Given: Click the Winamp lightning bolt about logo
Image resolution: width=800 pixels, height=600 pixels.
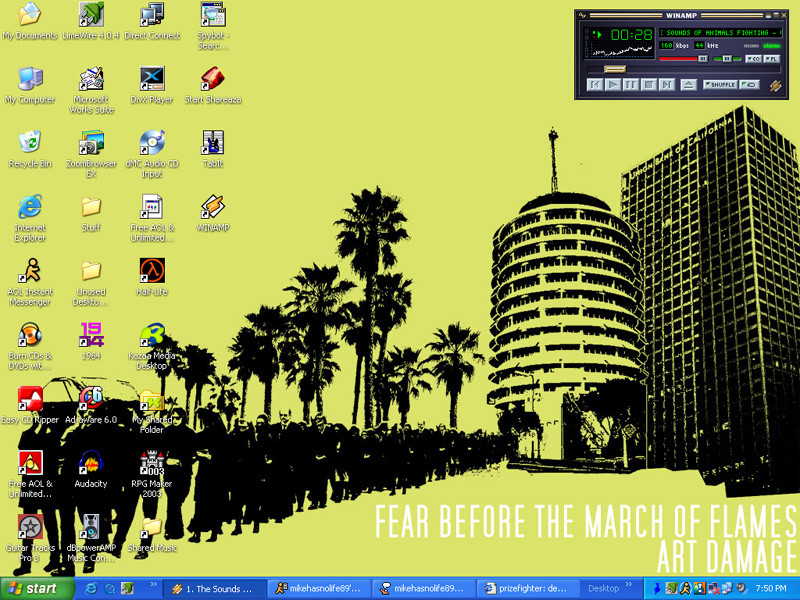Looking at the screenshot, I should tap(776, 85).
